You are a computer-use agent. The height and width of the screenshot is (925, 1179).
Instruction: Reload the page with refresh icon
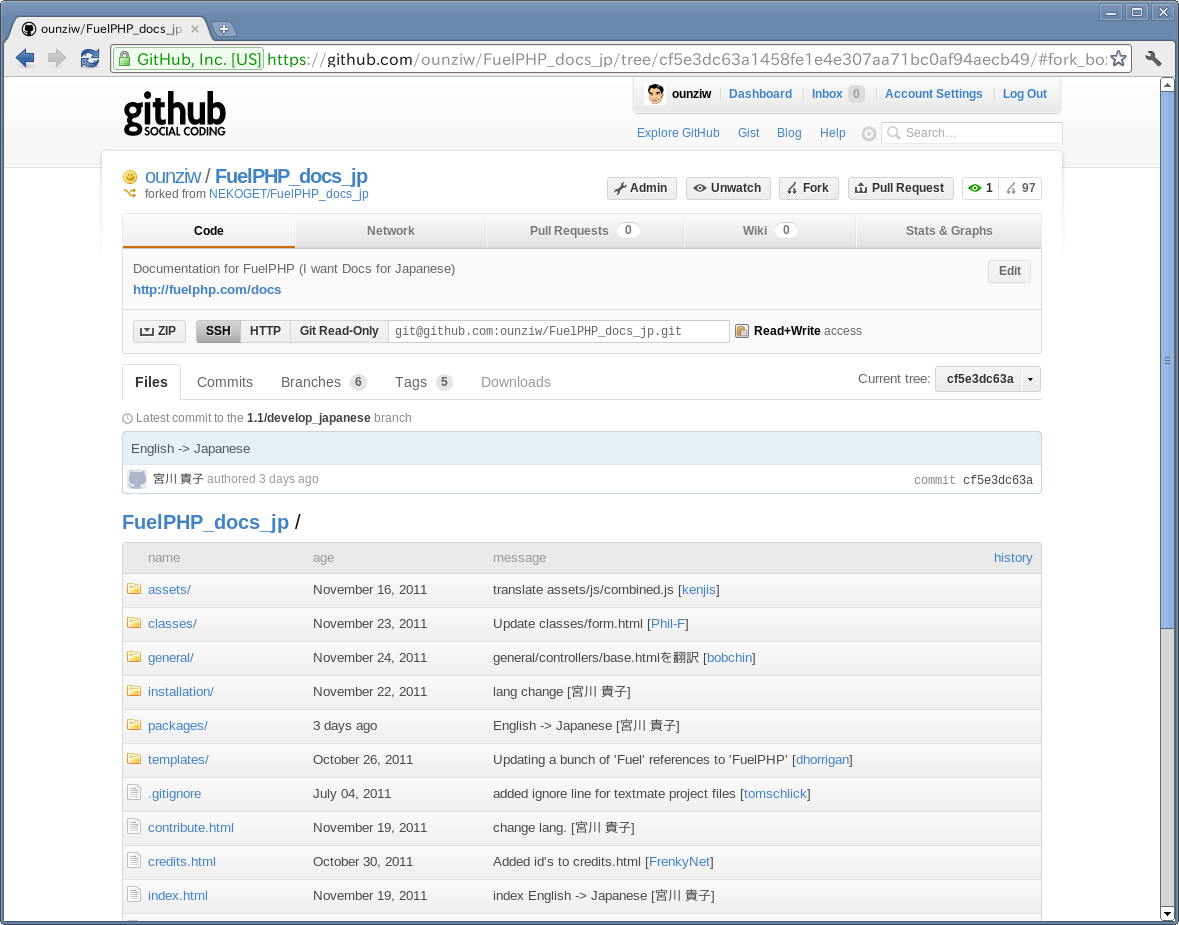(90, 58)
